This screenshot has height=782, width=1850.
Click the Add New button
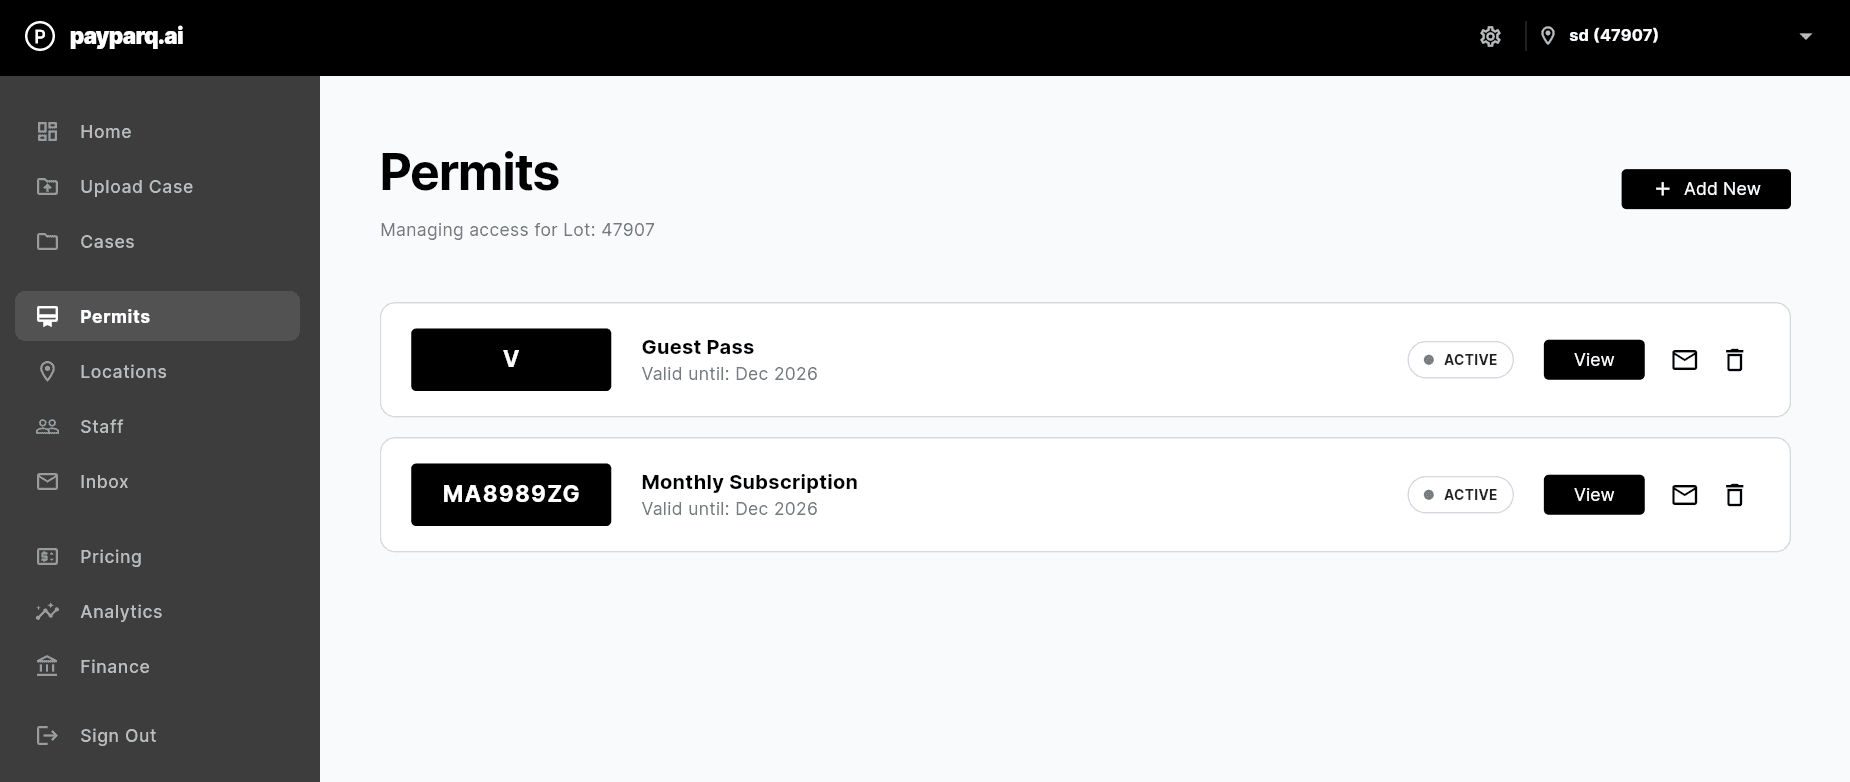1705,189
